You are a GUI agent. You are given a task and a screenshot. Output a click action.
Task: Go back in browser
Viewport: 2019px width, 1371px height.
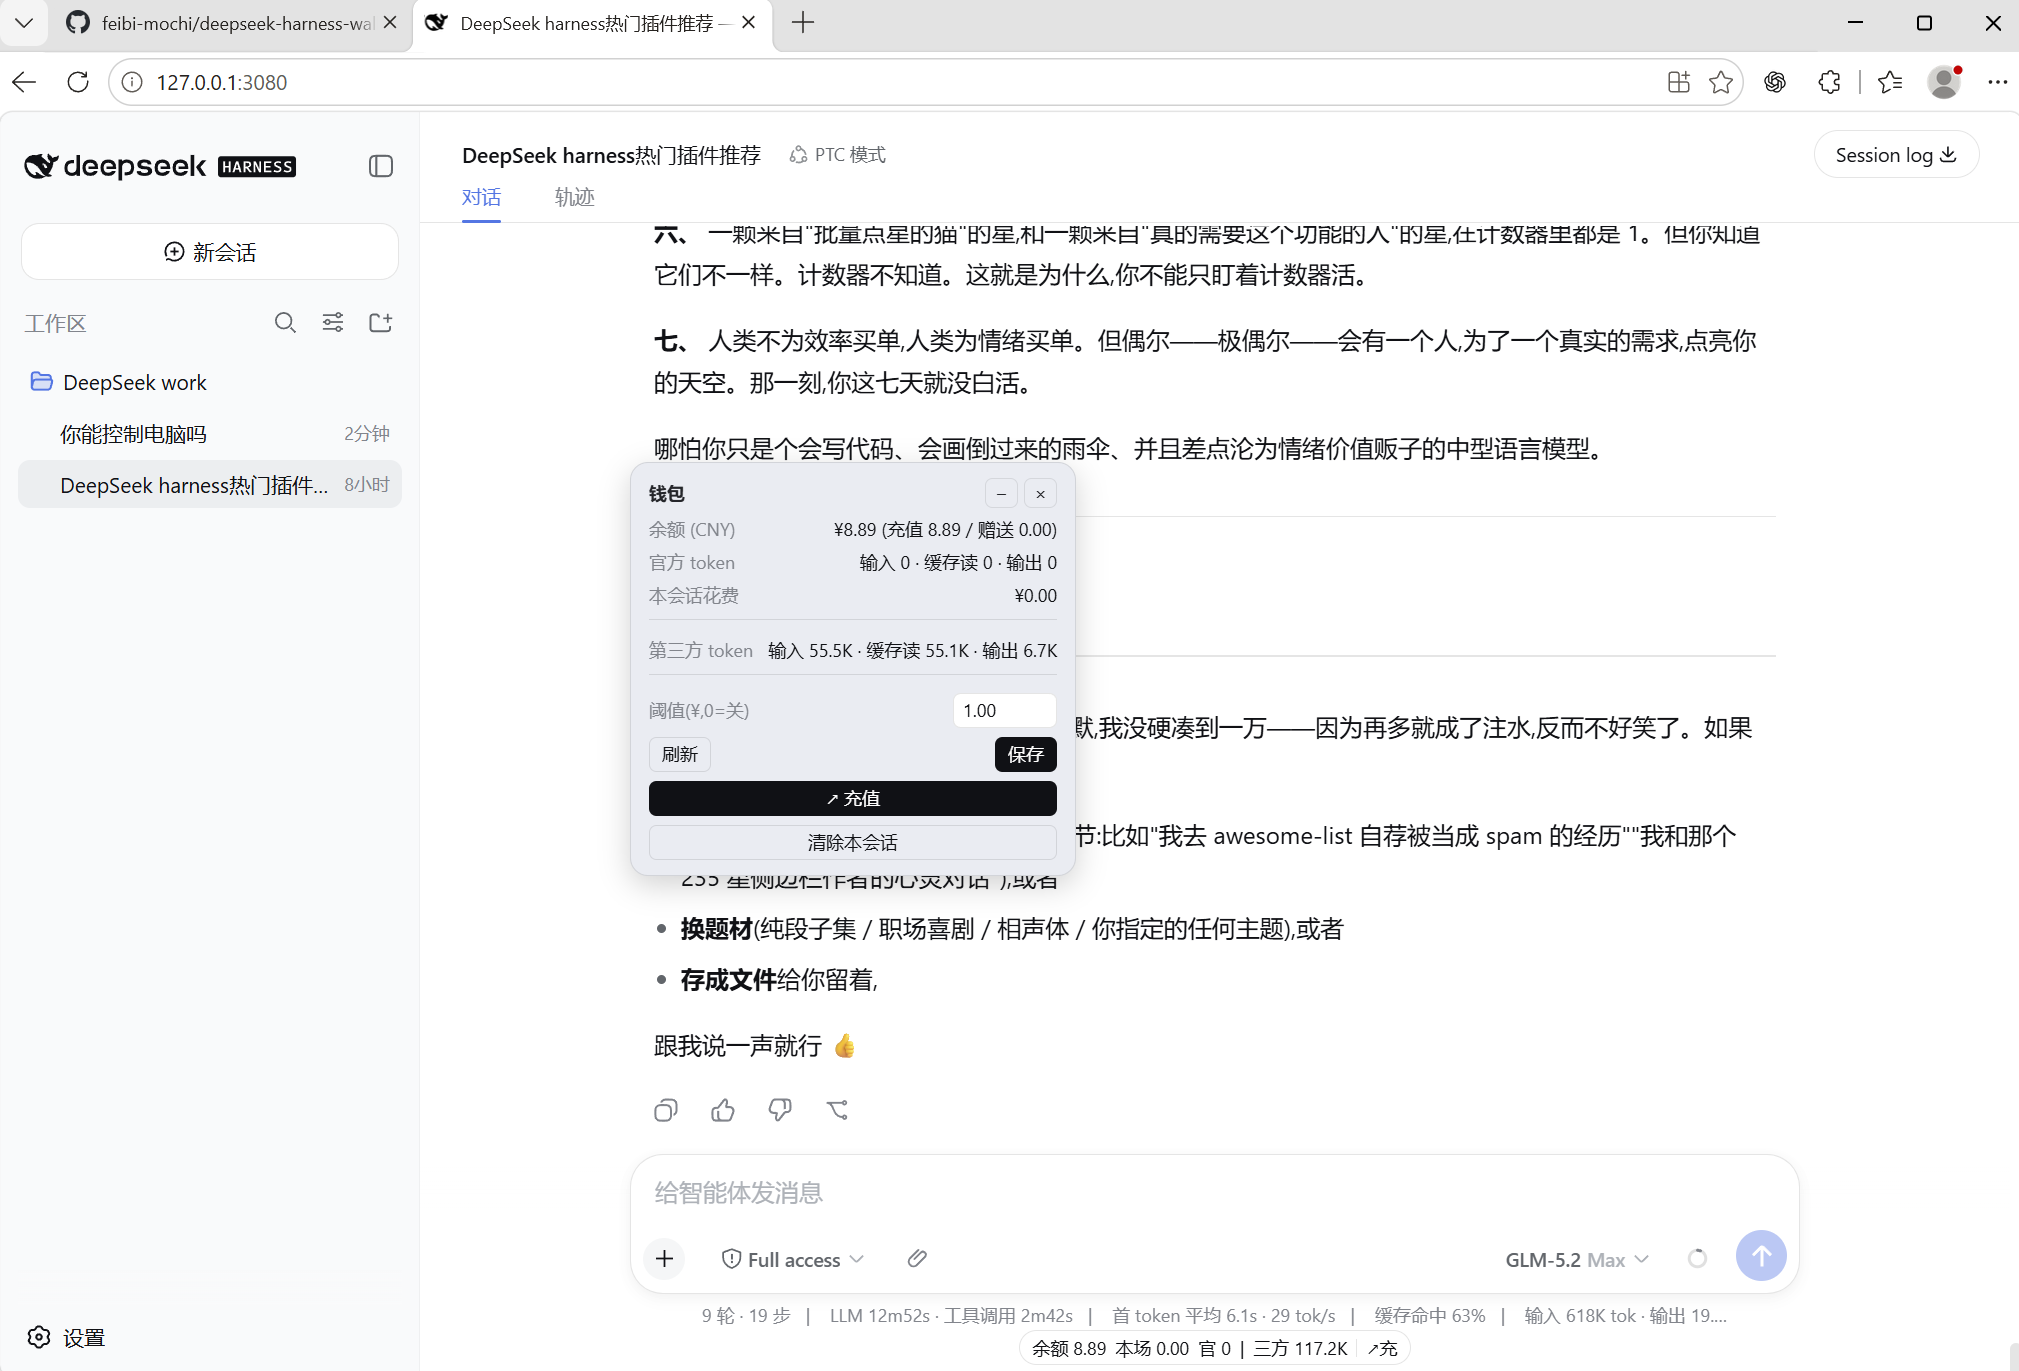click(x=25, y=82)
